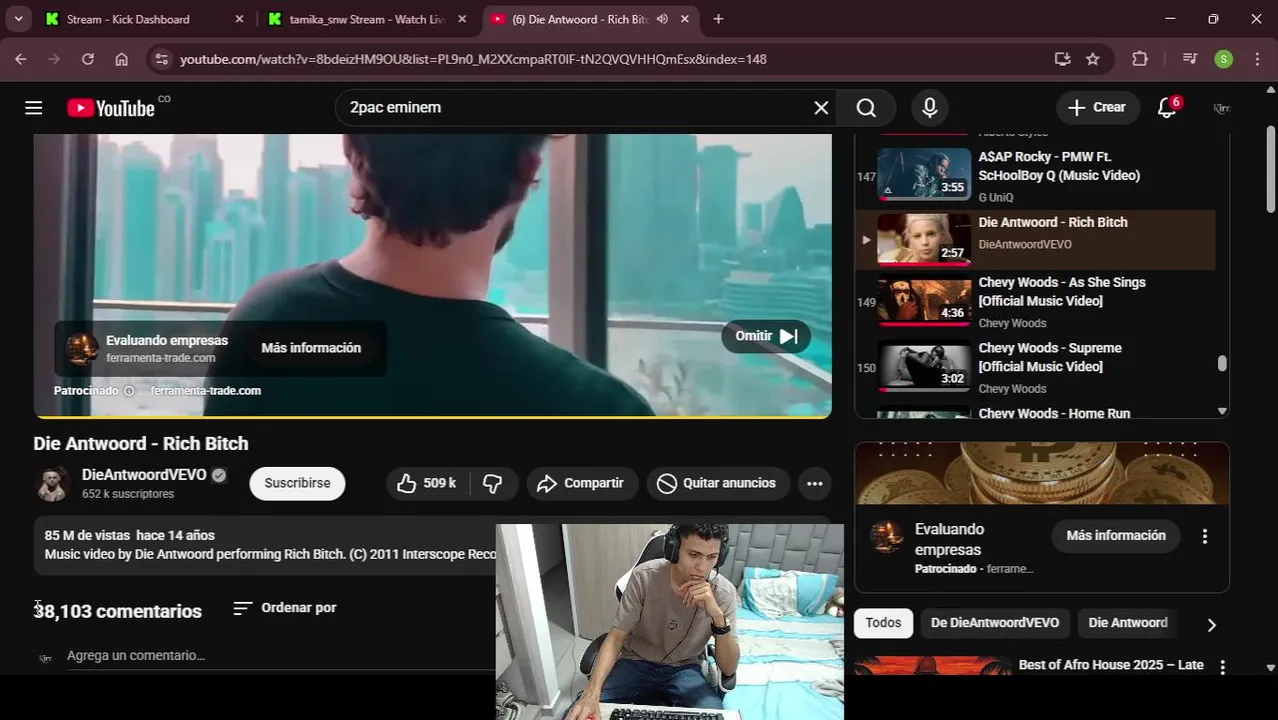Open more actions ellipsis below video
1278x720 pixels.
pos(815,483)
